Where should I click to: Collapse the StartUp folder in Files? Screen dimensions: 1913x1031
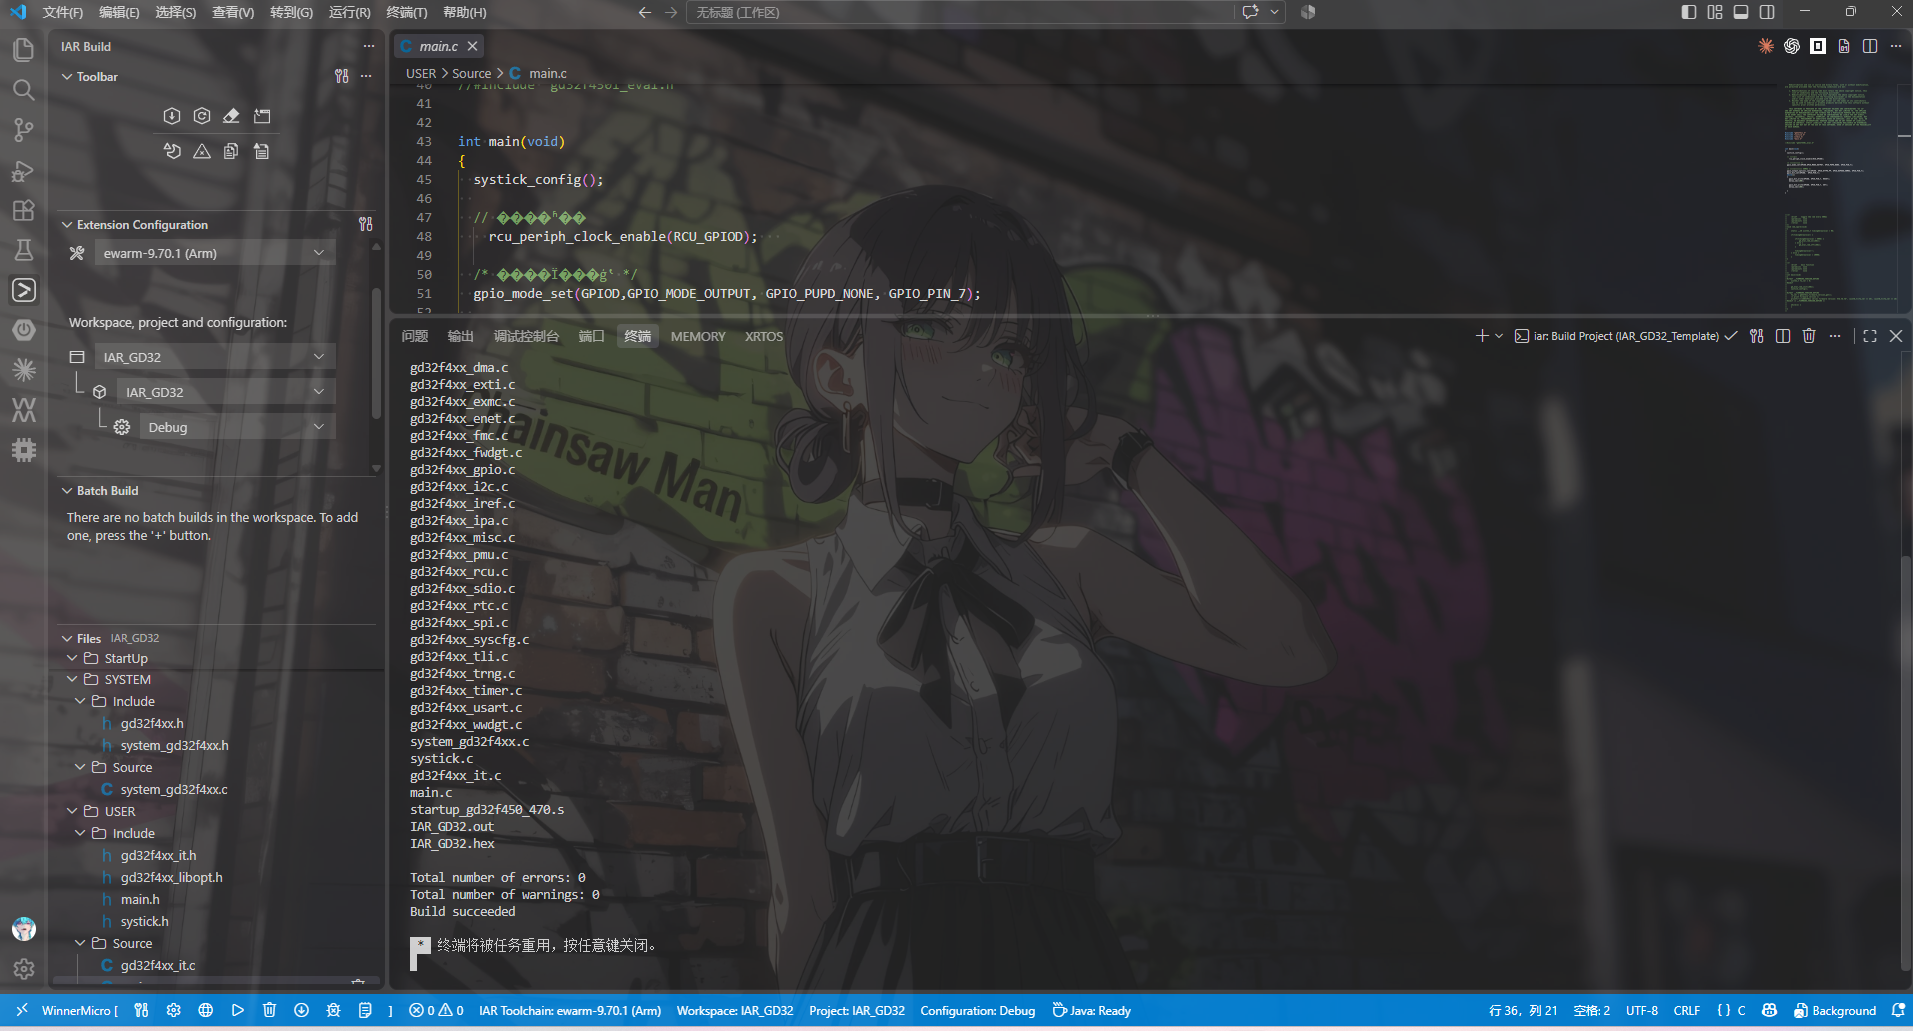(72, 658)
